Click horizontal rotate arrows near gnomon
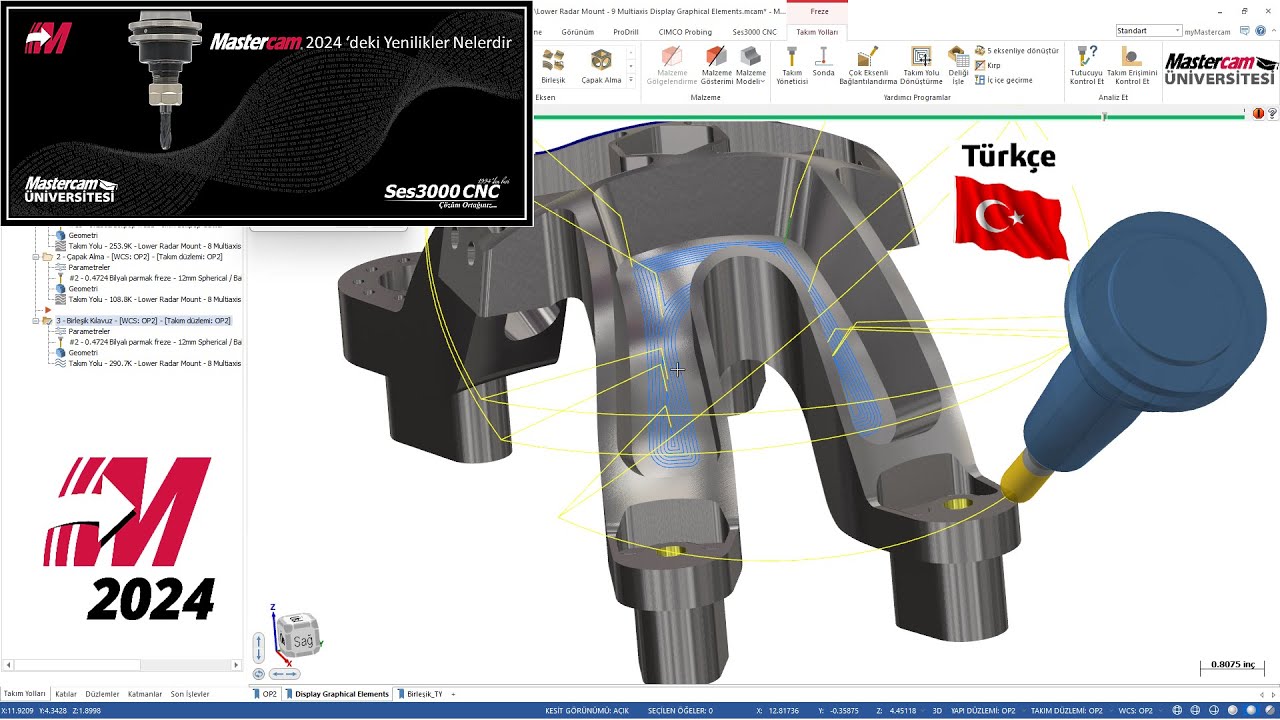1280x720 pixels. tap(285, 674)
